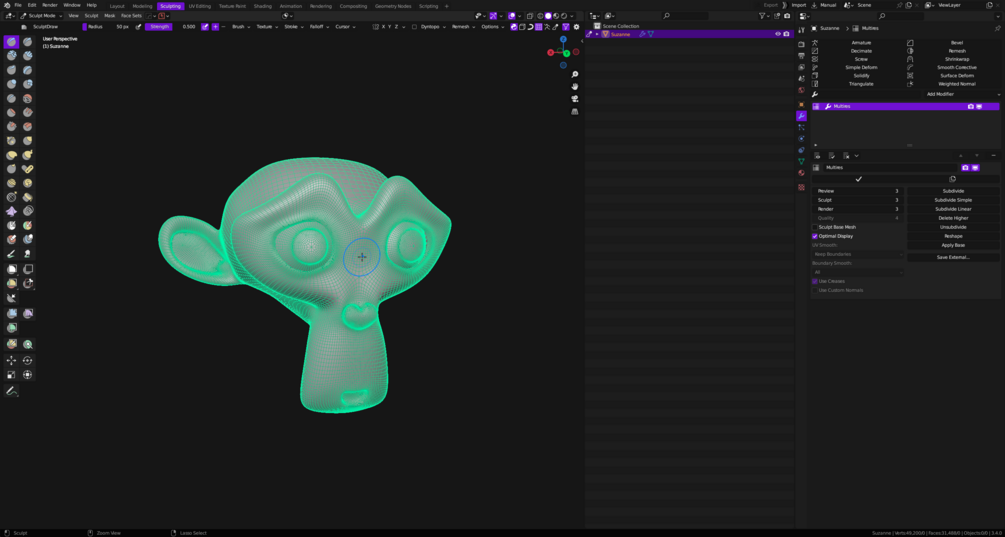Image resolution: width=1005 pixels, height=537 pixels.
Task: Toggle the Dyntopo checkbox
Action: click(414, 27)
